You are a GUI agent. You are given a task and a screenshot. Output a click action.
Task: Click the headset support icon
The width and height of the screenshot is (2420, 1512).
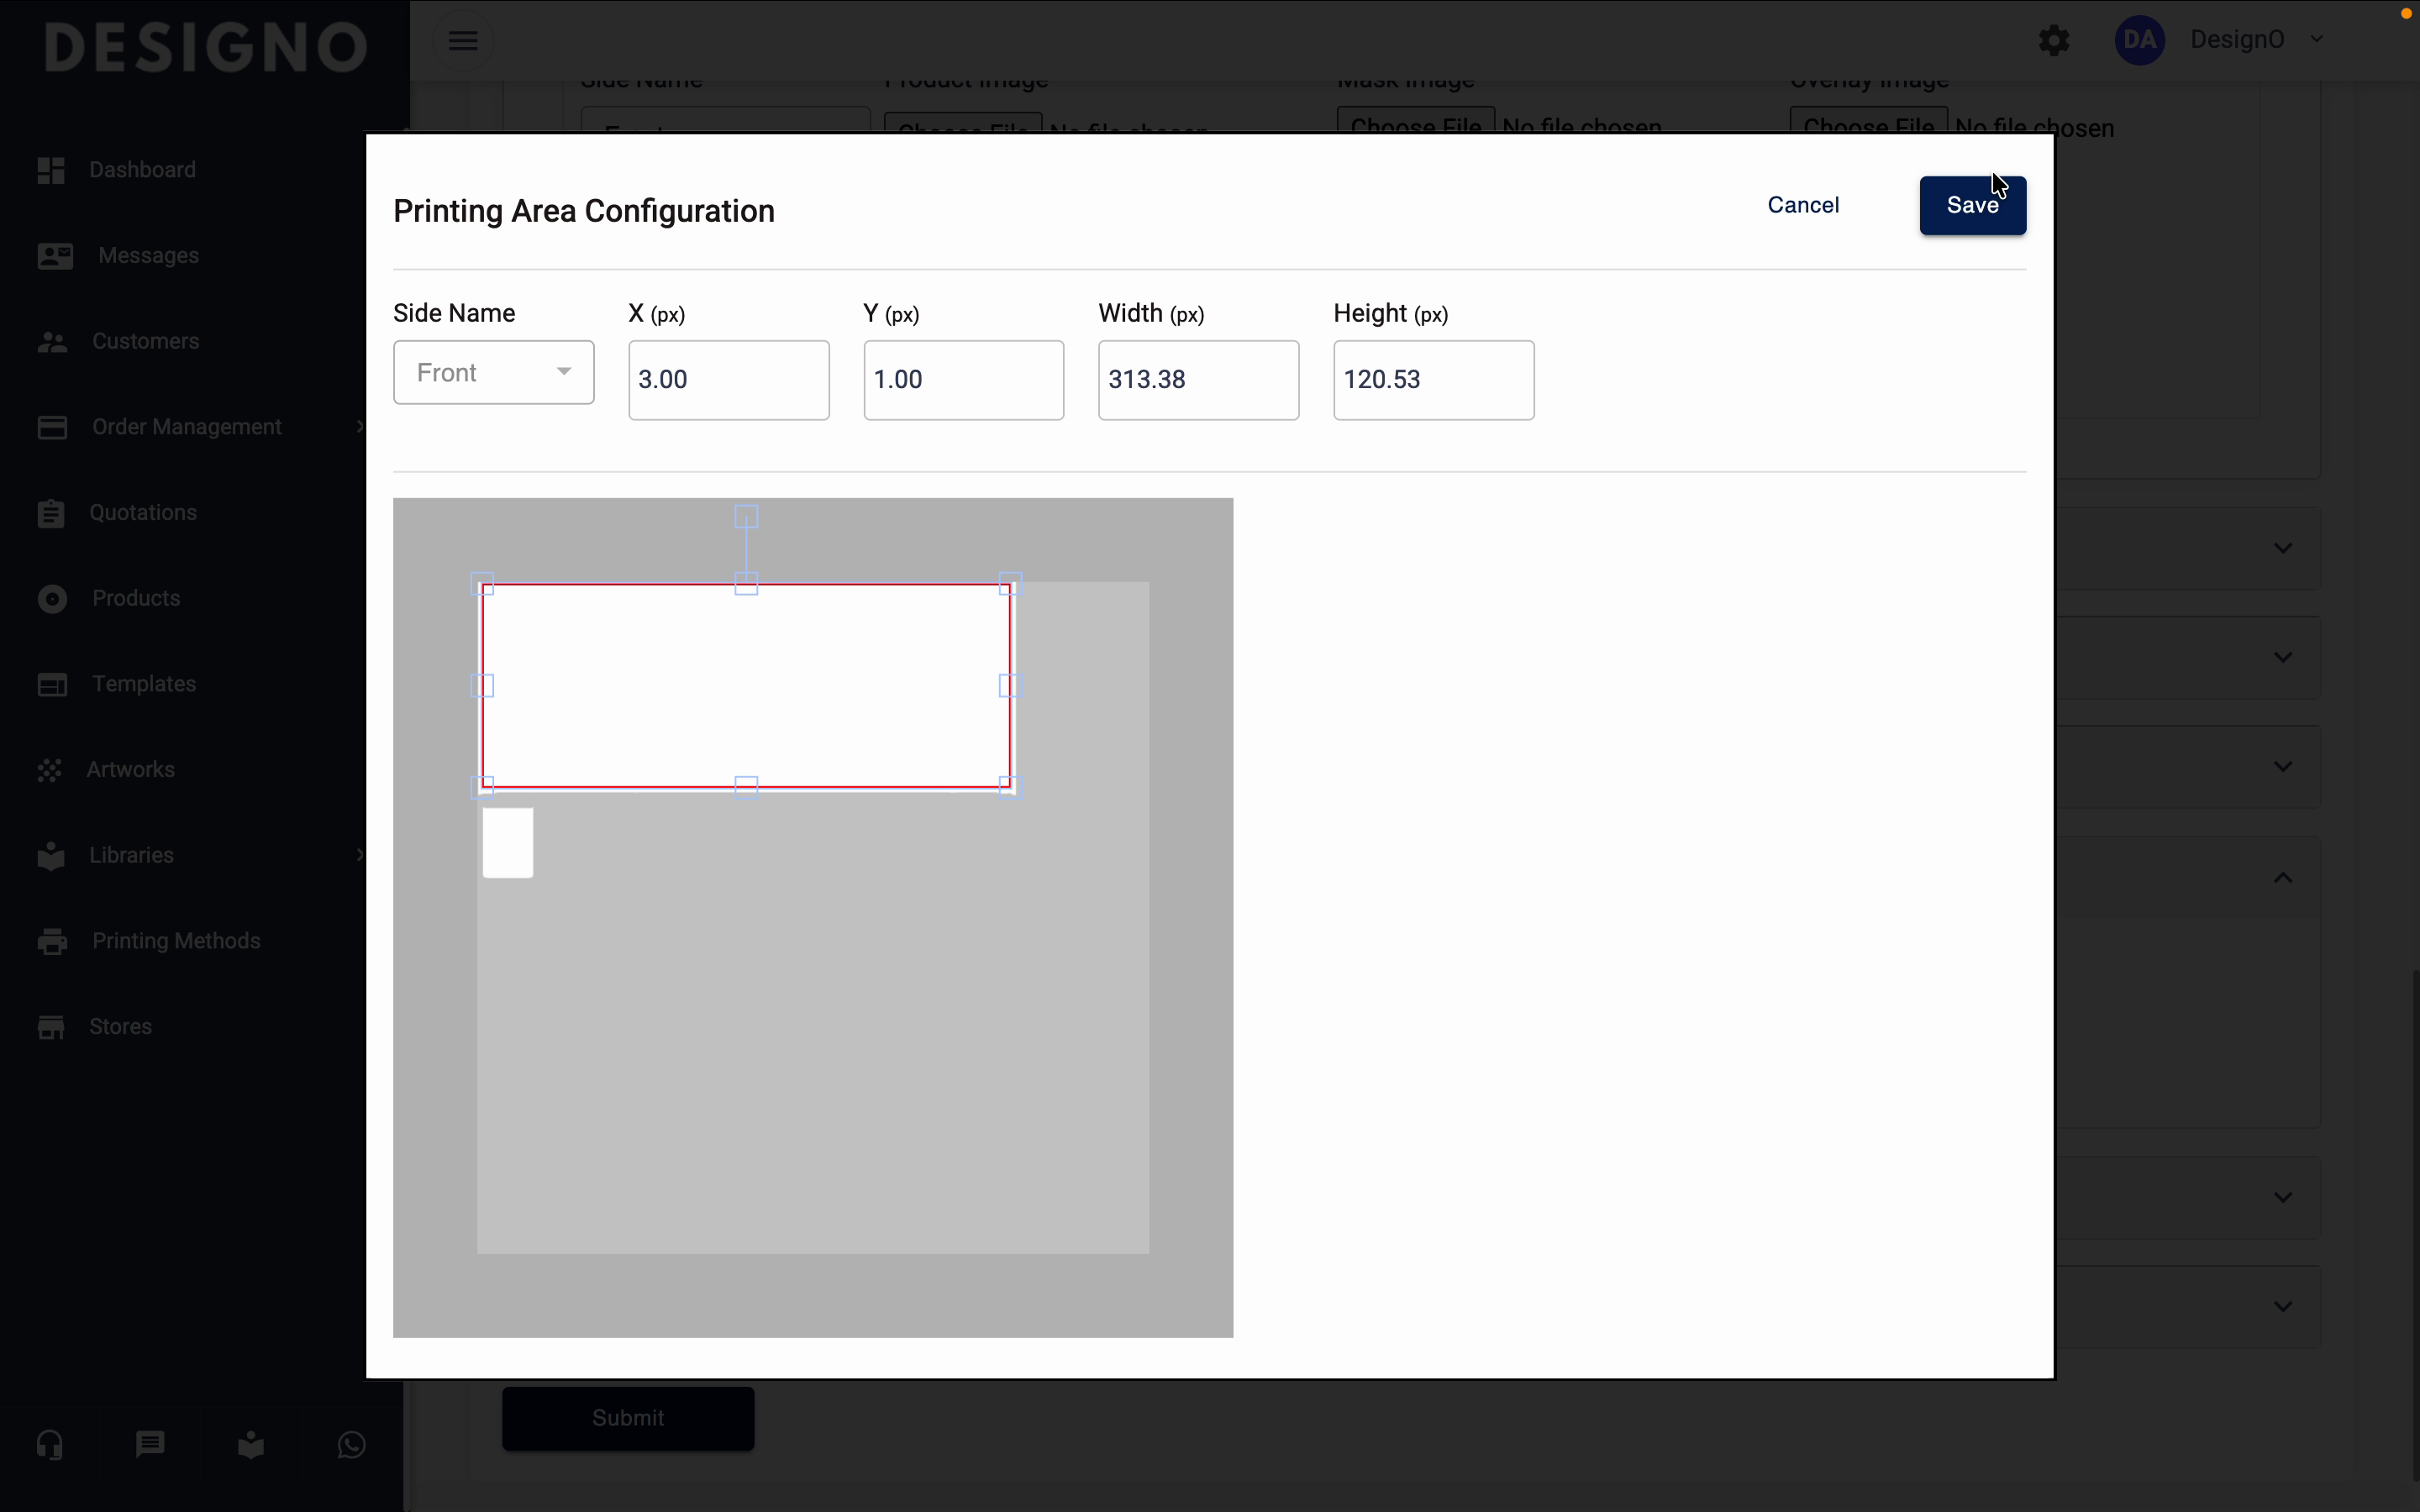[x=50, y=1445]
